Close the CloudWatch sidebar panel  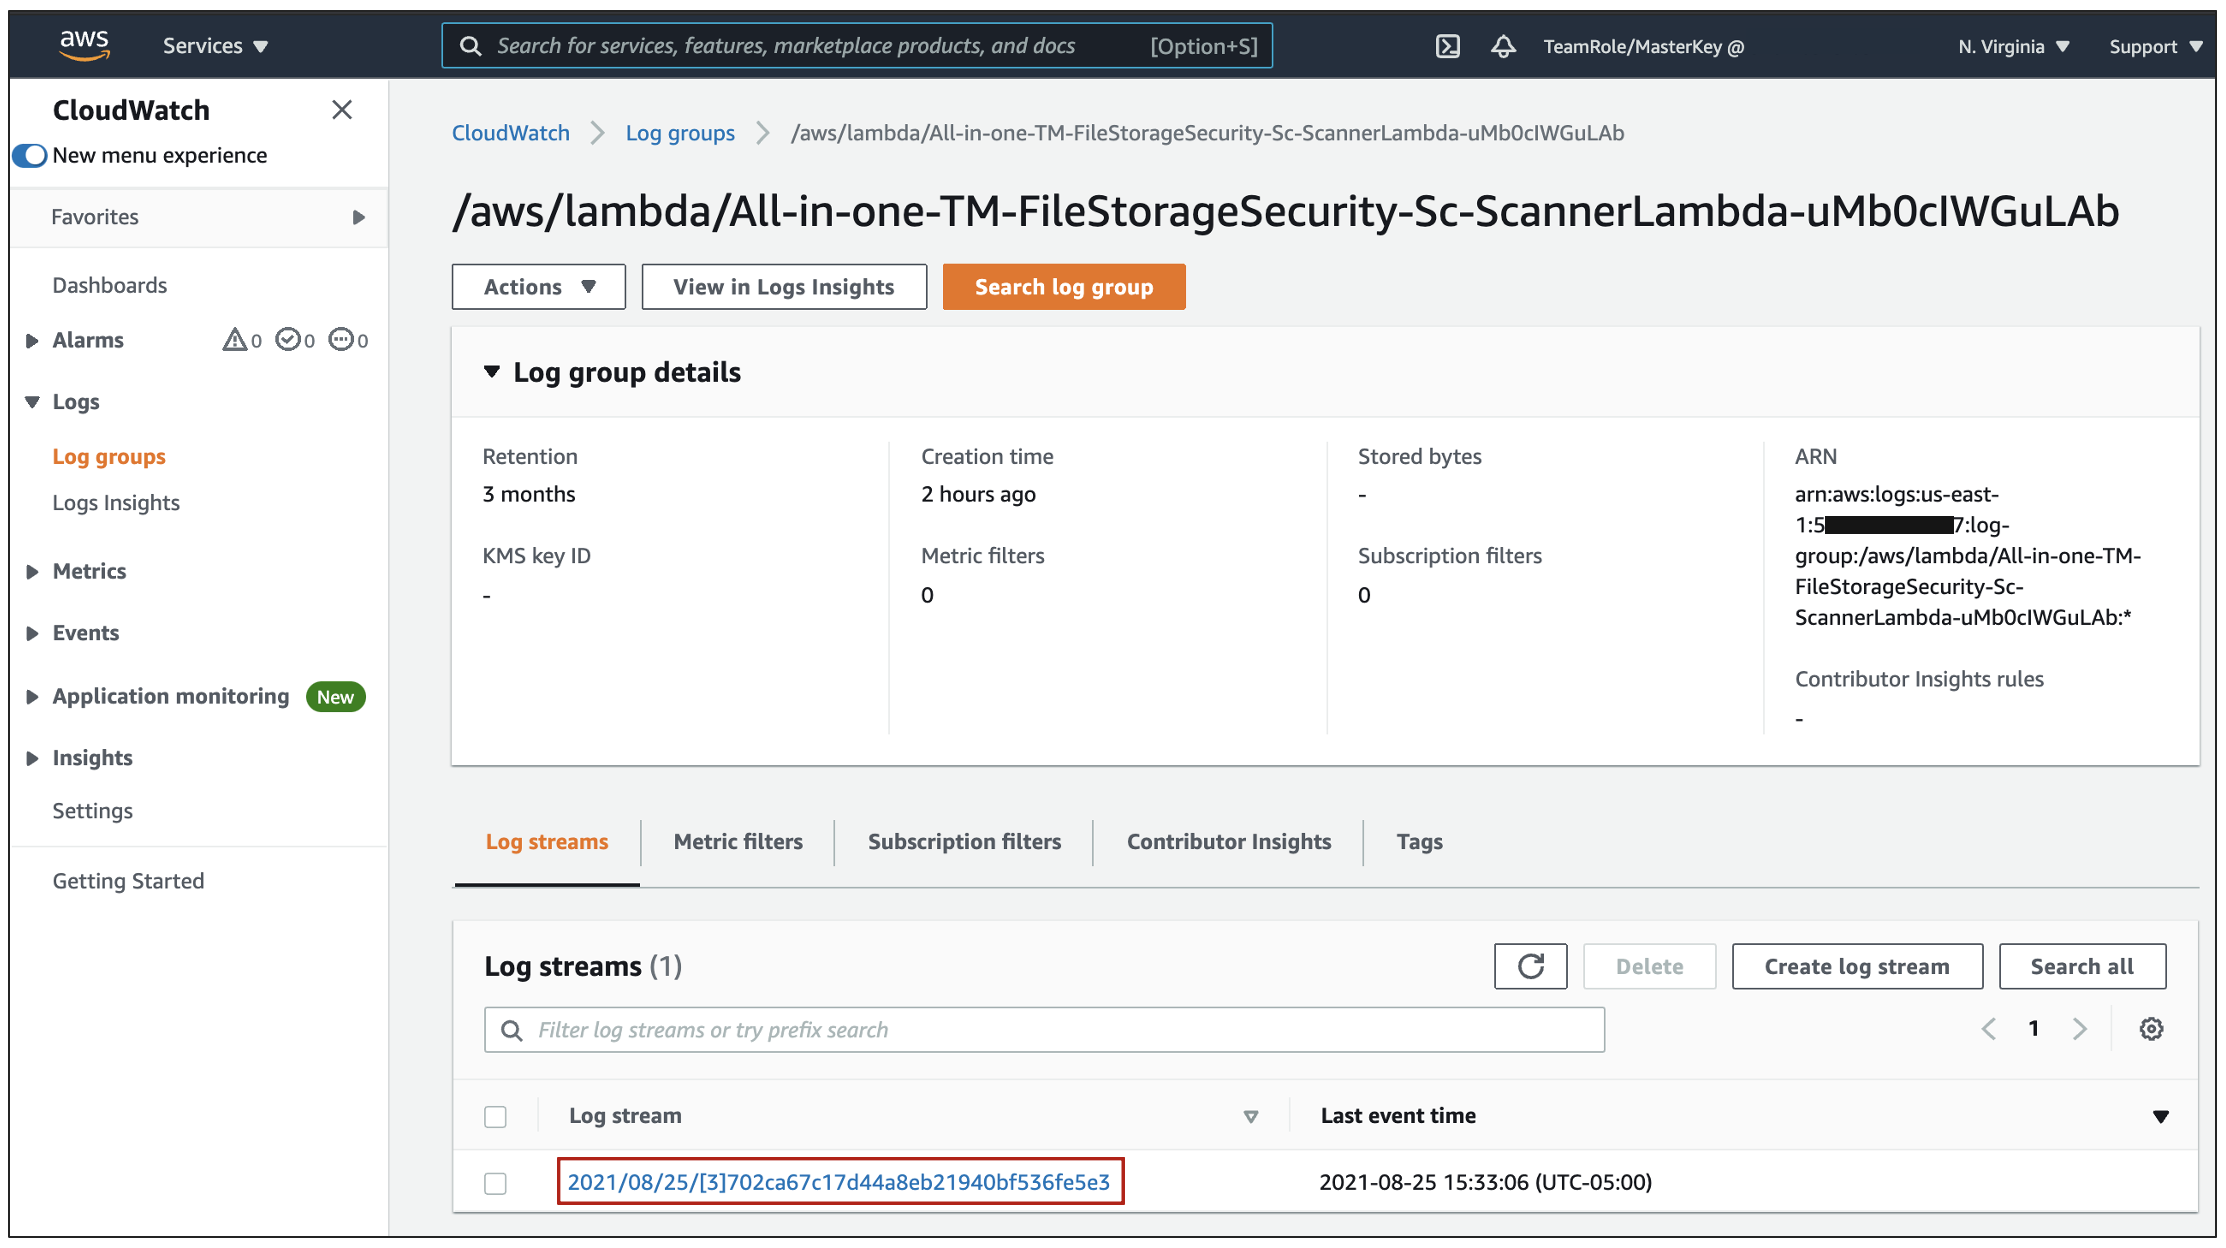342,110
